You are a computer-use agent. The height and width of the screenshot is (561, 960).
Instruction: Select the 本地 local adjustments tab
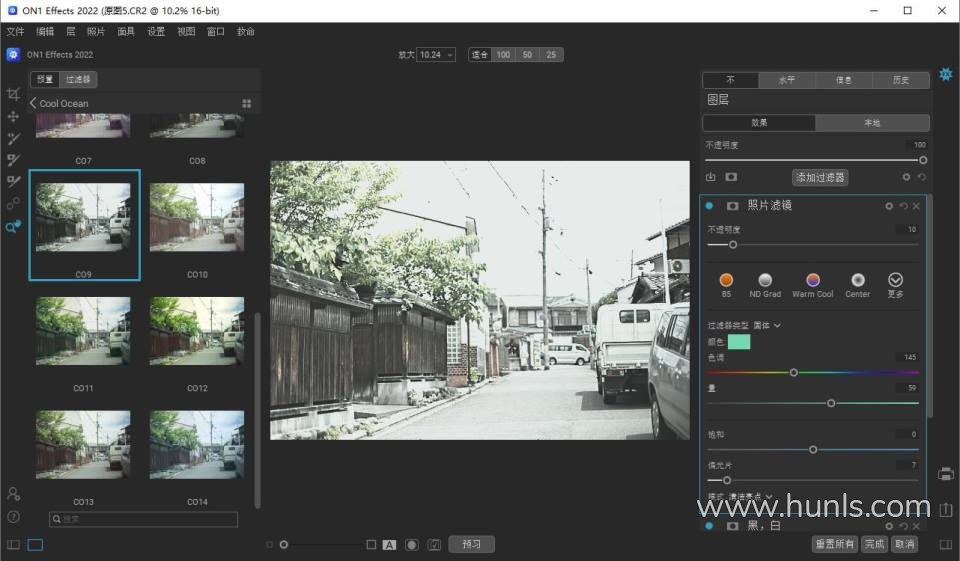872,122
